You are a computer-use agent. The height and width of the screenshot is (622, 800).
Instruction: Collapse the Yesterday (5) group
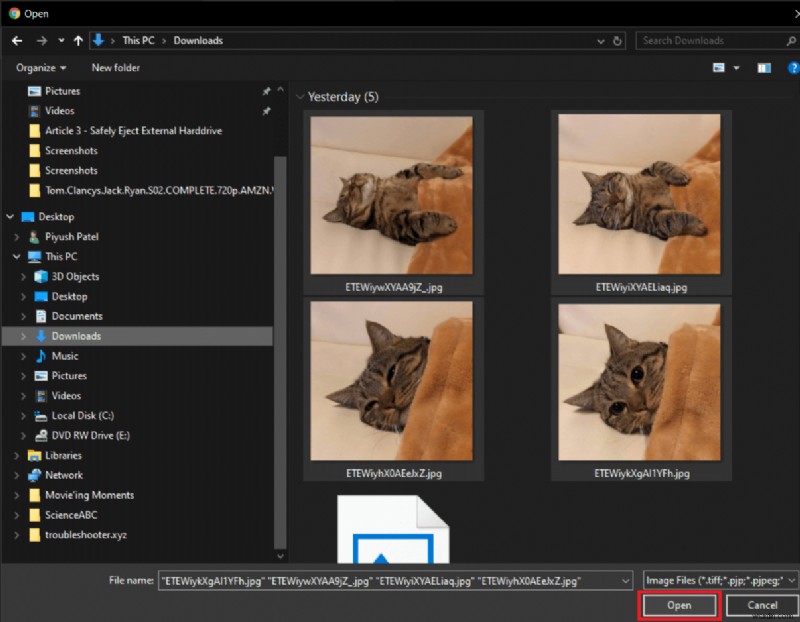301,97
